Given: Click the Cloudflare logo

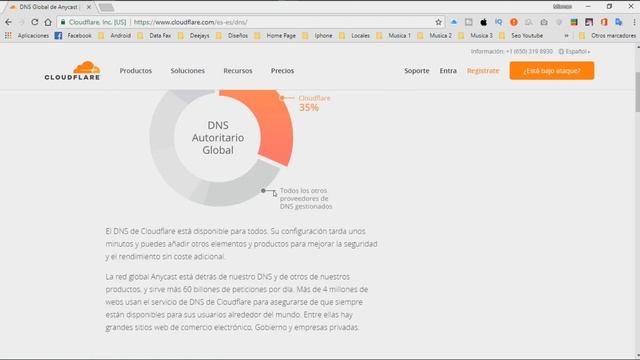Looking at the screenshot, I should [72, 70].
